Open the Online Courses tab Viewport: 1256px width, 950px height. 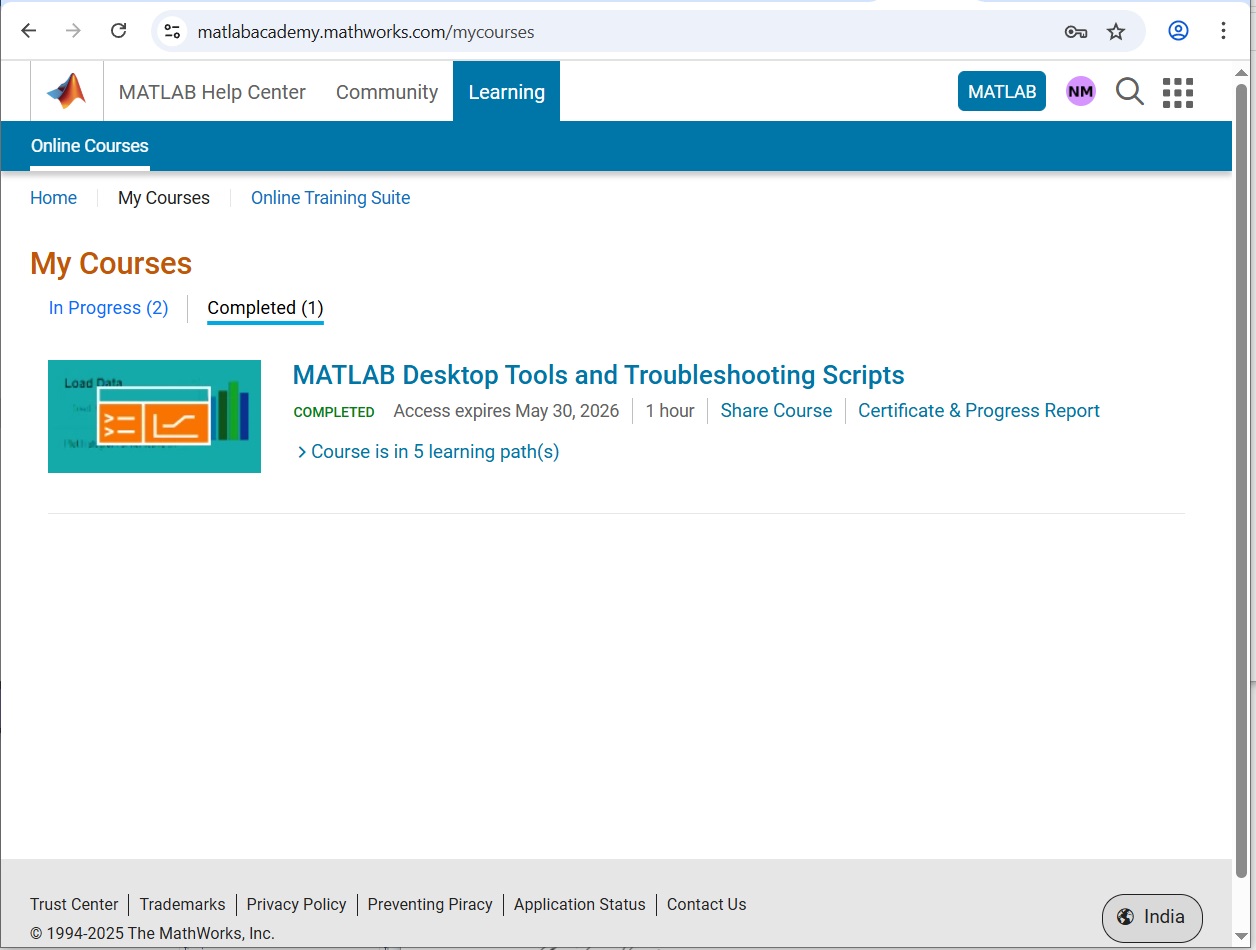(90, 146)
